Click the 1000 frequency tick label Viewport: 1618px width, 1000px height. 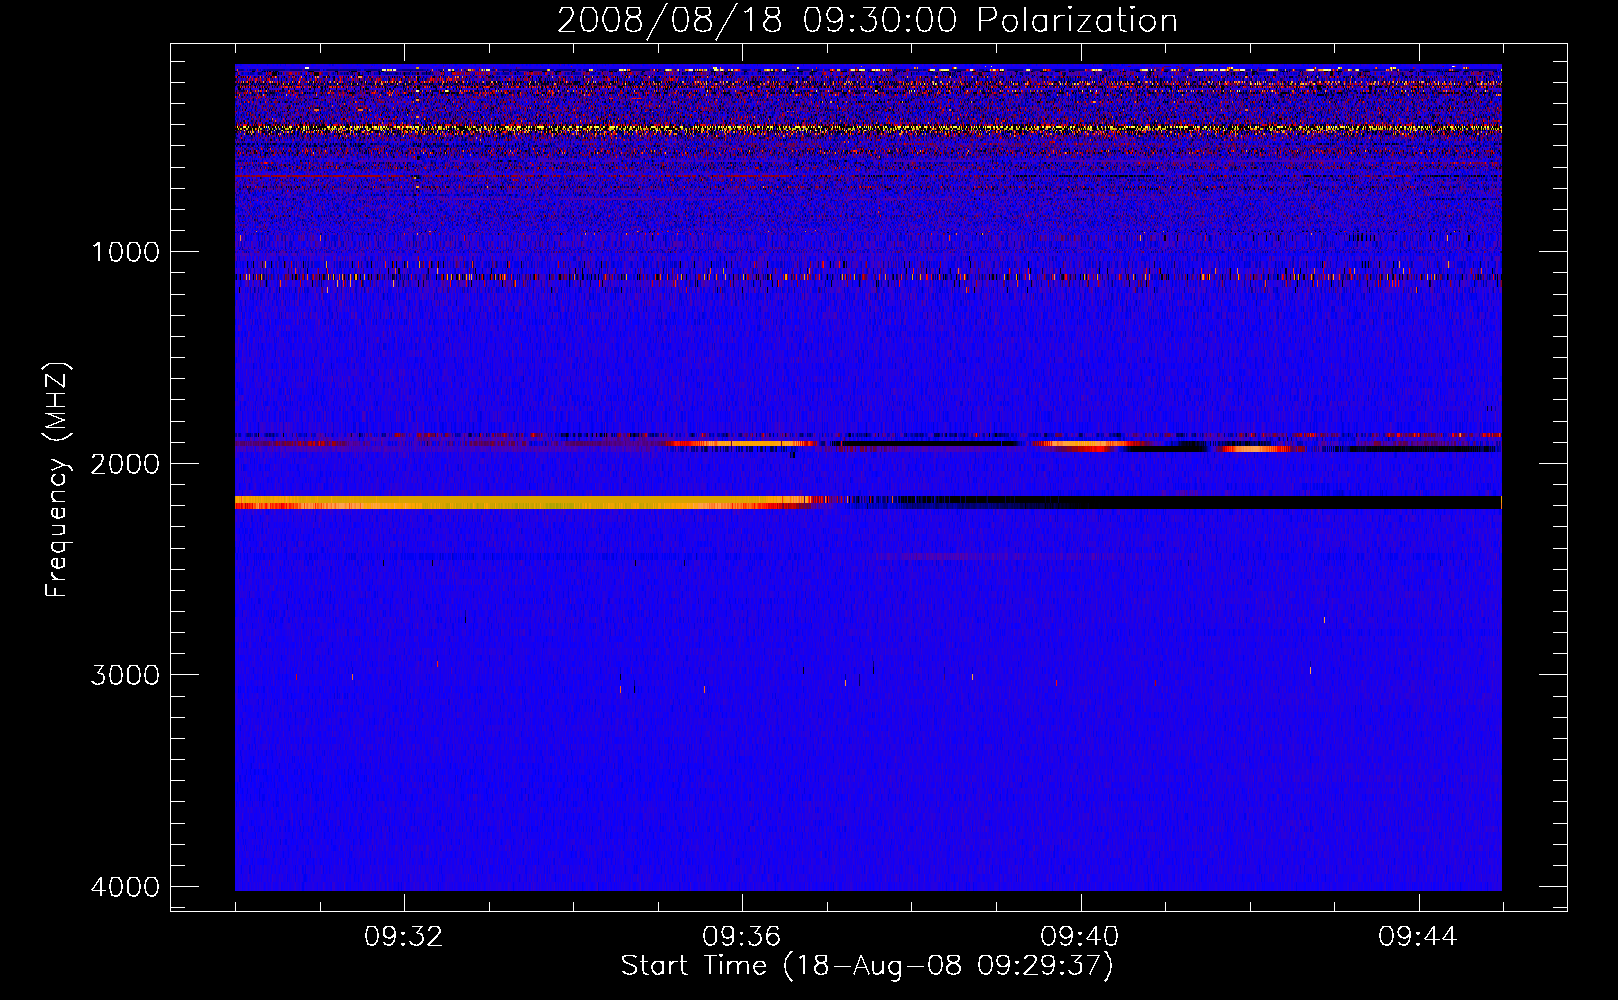[x=125, y=252]
